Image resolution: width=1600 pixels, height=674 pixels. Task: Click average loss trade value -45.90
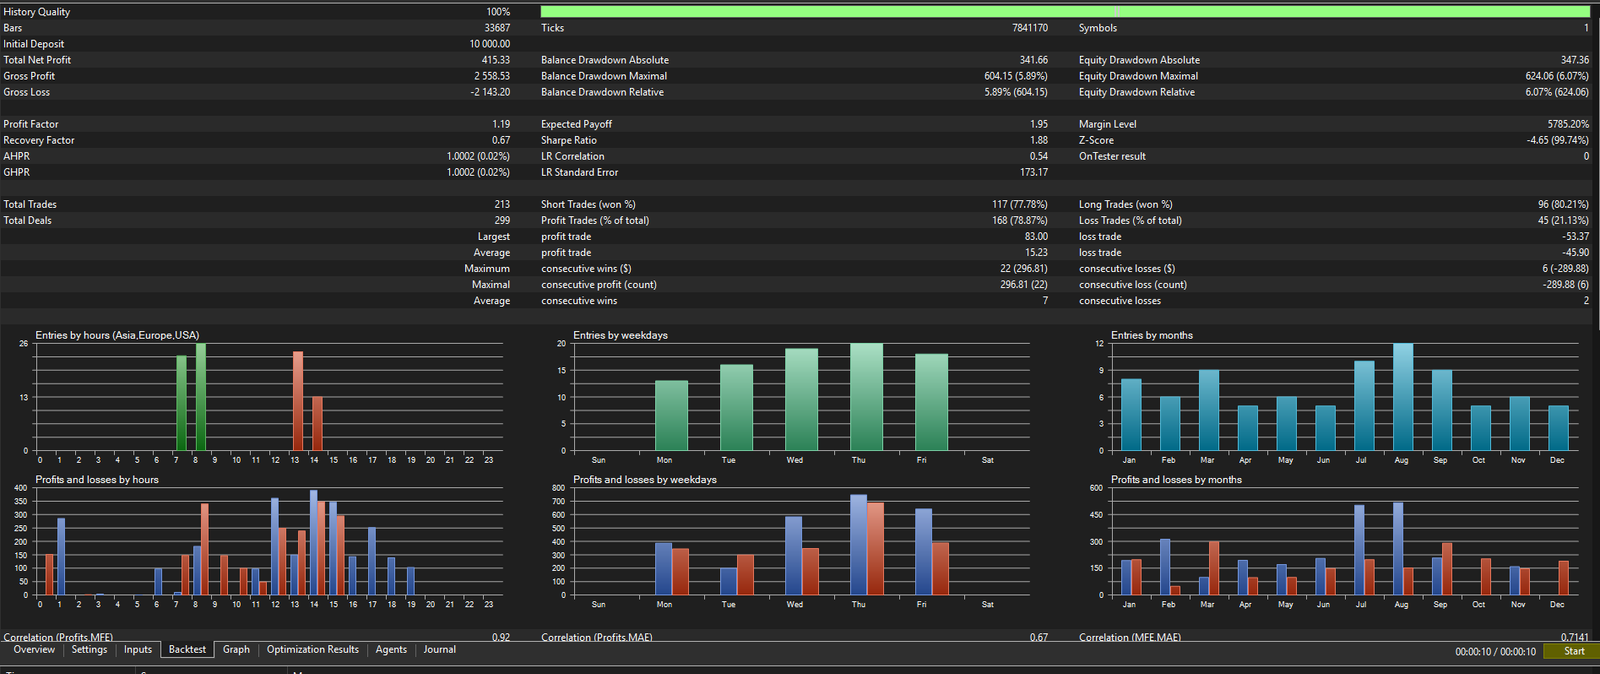click(1576, 252)
